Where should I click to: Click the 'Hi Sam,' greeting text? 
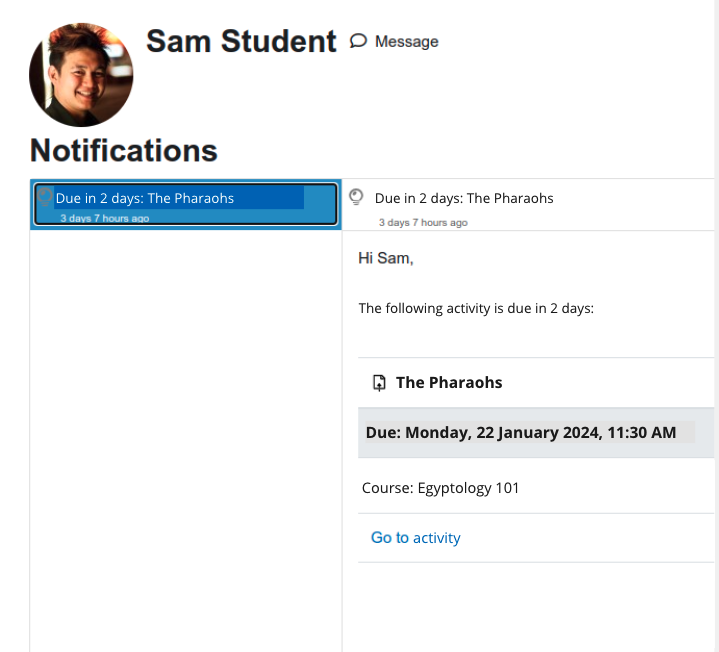pos(386,258)
